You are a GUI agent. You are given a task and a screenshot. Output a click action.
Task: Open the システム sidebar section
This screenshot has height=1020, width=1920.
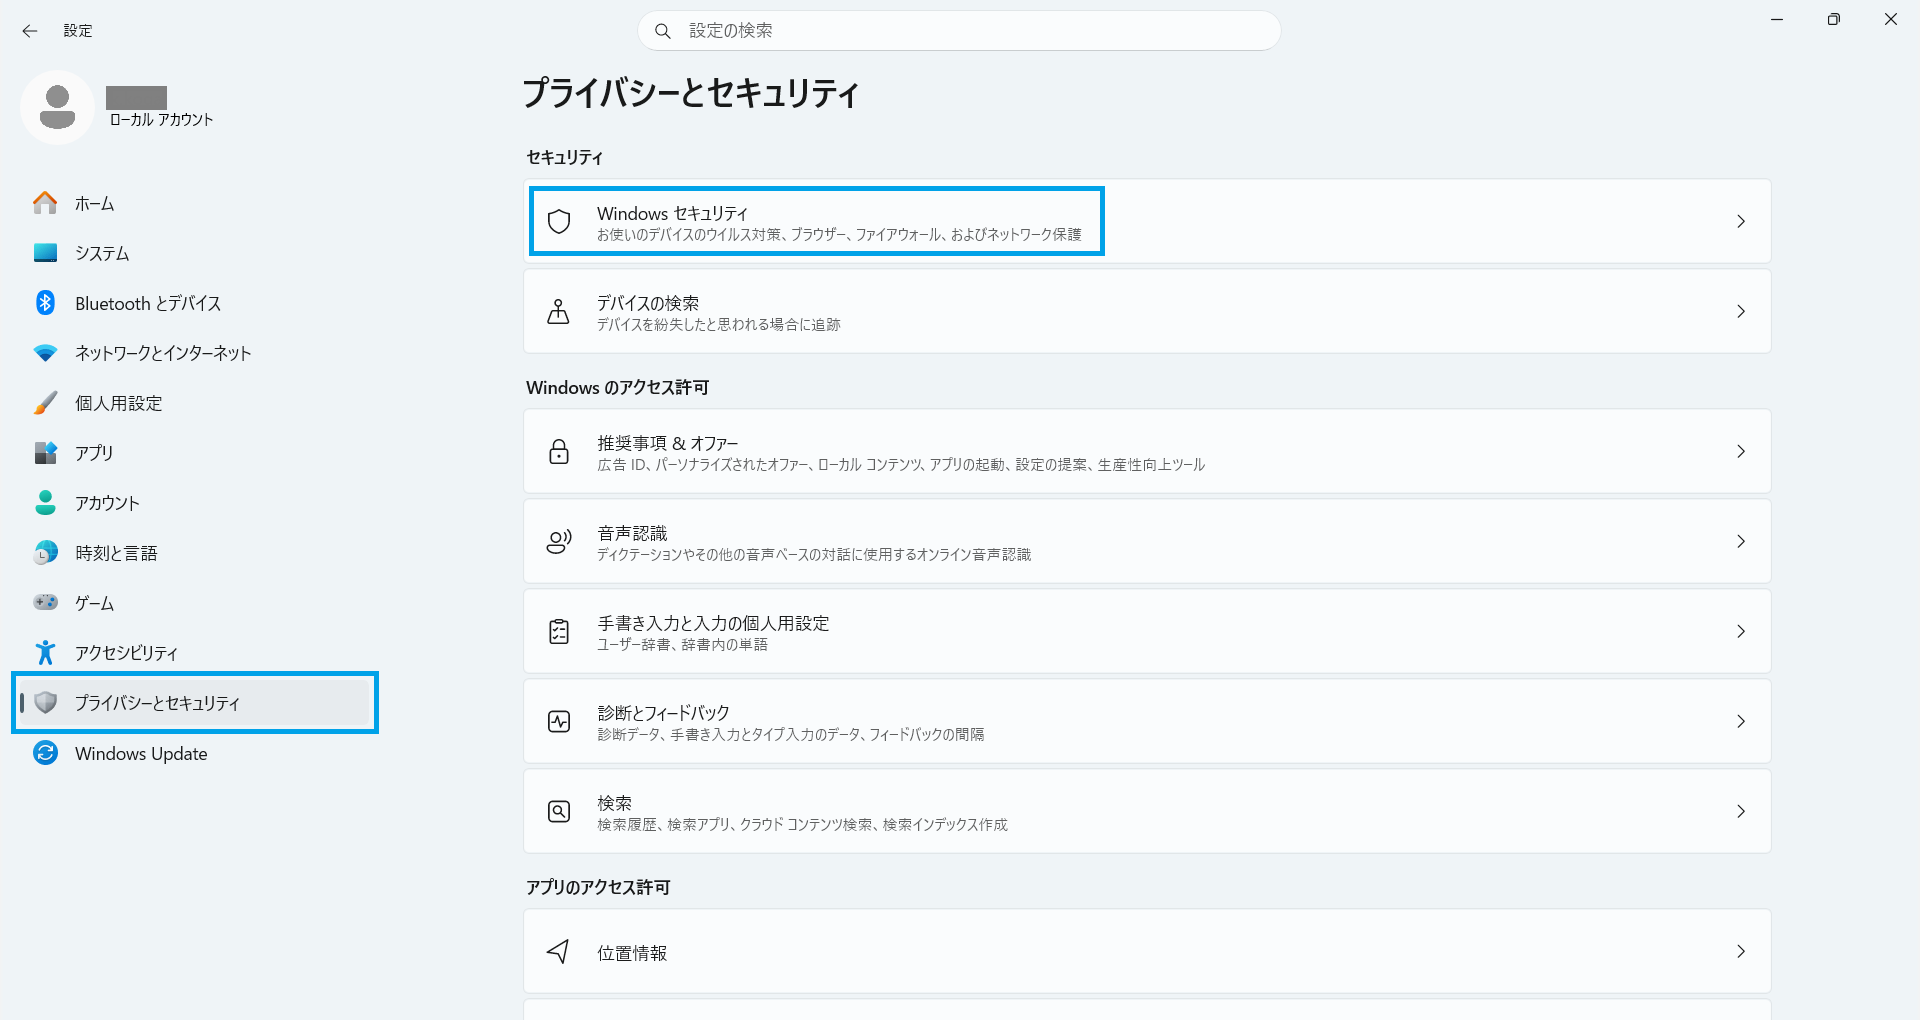point(102,253)
